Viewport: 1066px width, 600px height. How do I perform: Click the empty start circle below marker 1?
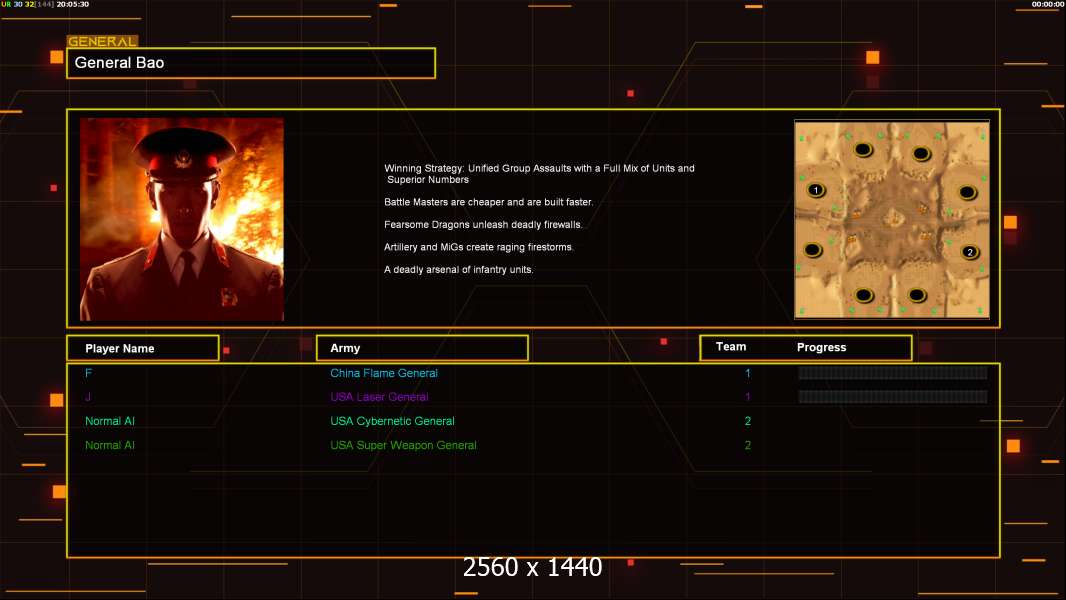812,250
